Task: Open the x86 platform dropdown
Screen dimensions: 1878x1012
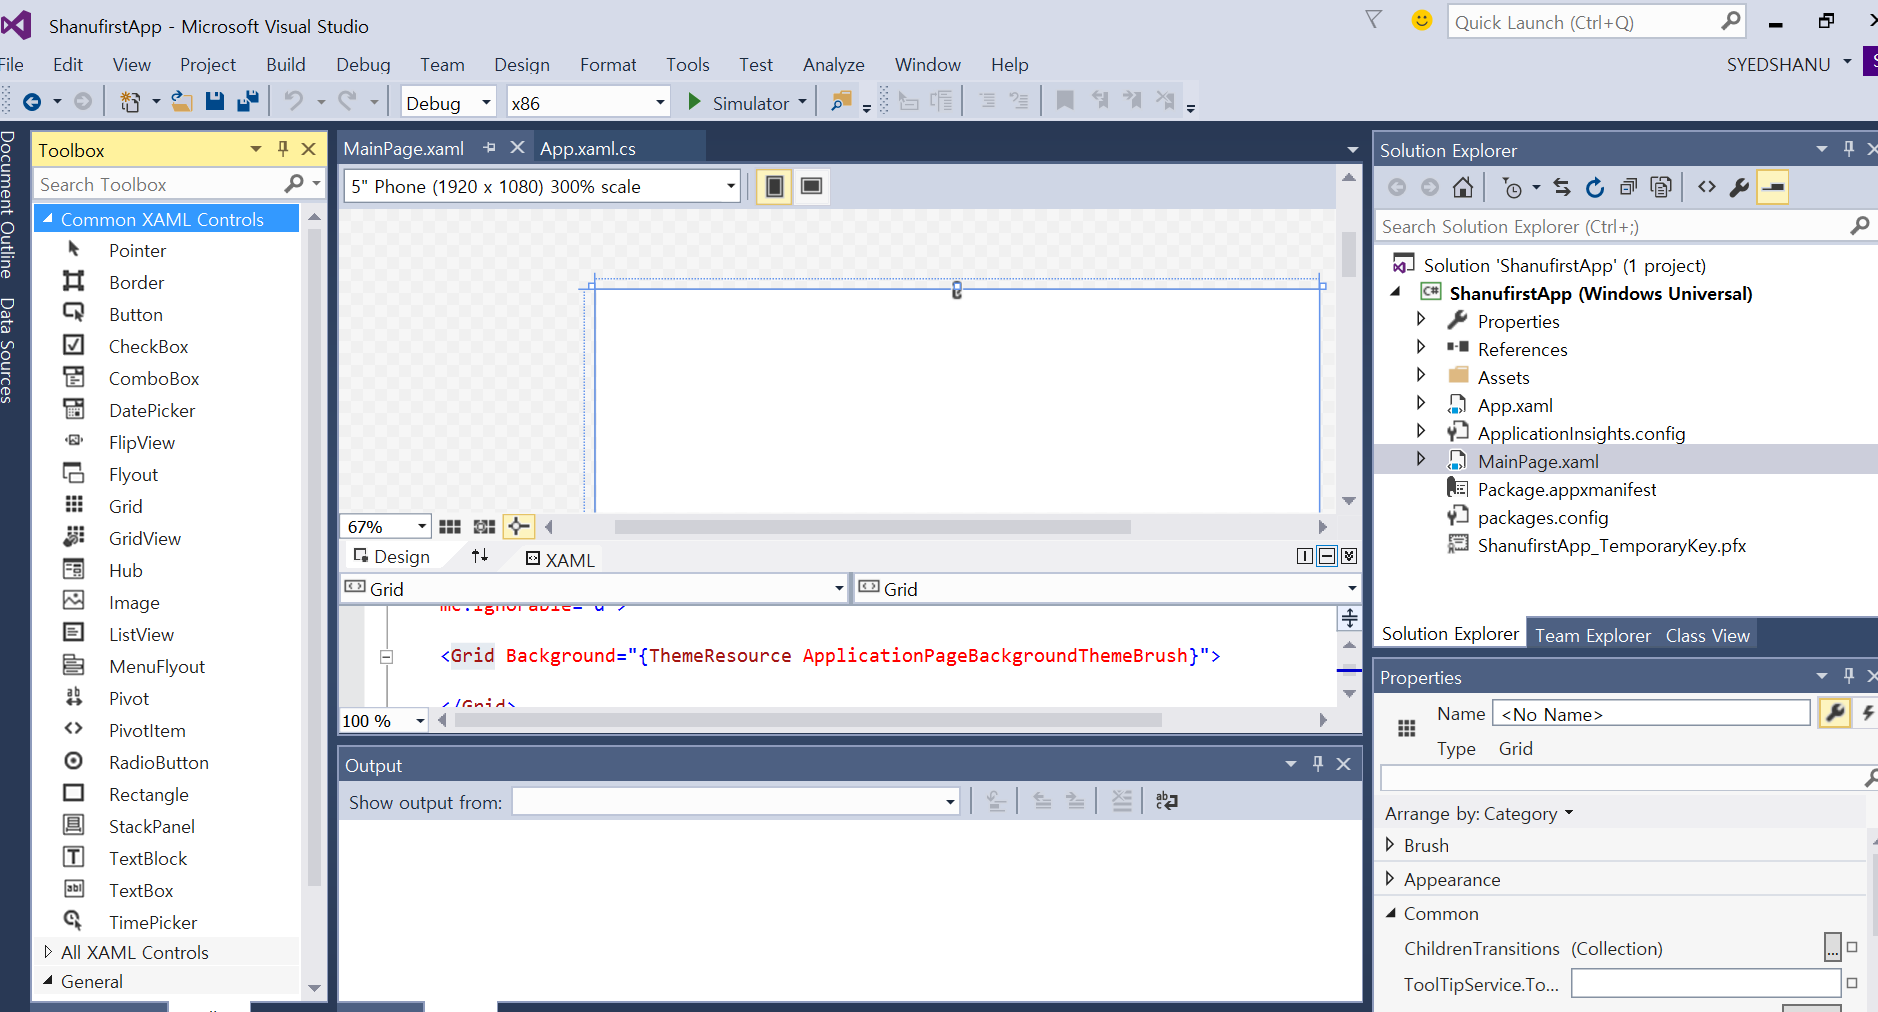Action: (x=660, y=102)
